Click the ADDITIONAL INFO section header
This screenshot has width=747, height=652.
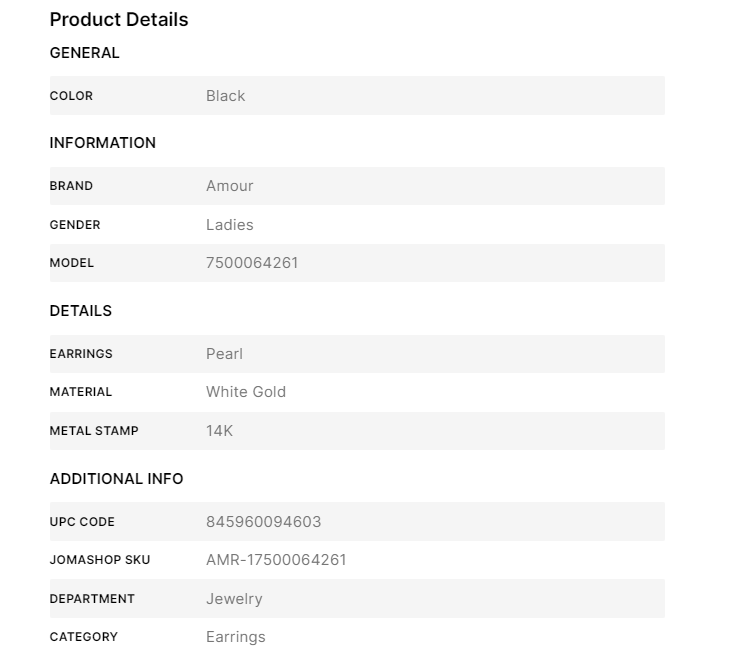[116, 479]
